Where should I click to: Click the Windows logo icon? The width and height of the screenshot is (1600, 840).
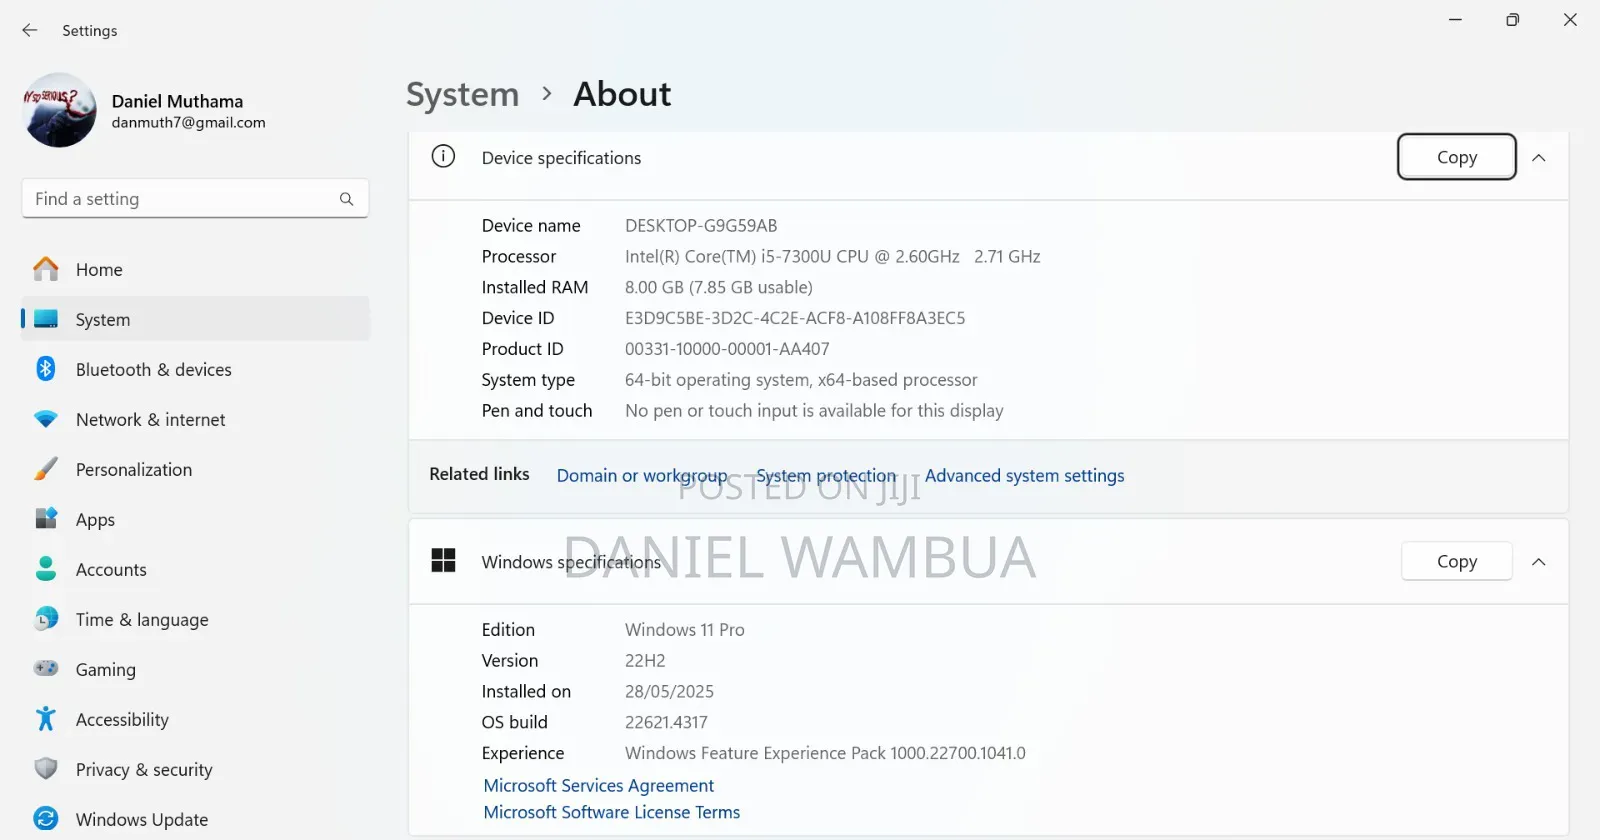(443, 561)
